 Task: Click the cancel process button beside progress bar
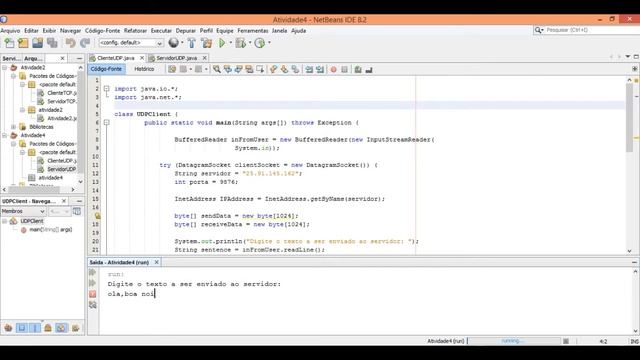pos(566,341)
